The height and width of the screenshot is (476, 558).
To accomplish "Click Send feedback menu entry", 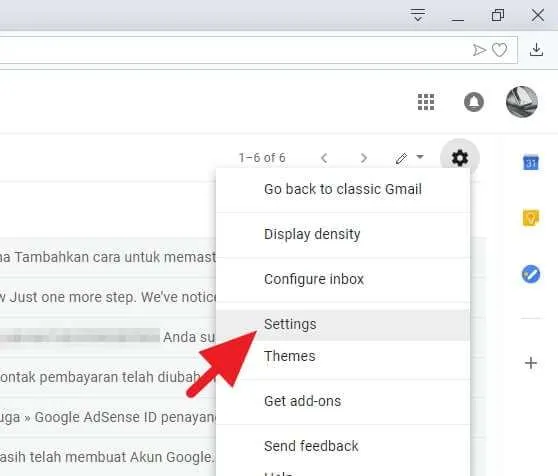I will tap(343, 446).
